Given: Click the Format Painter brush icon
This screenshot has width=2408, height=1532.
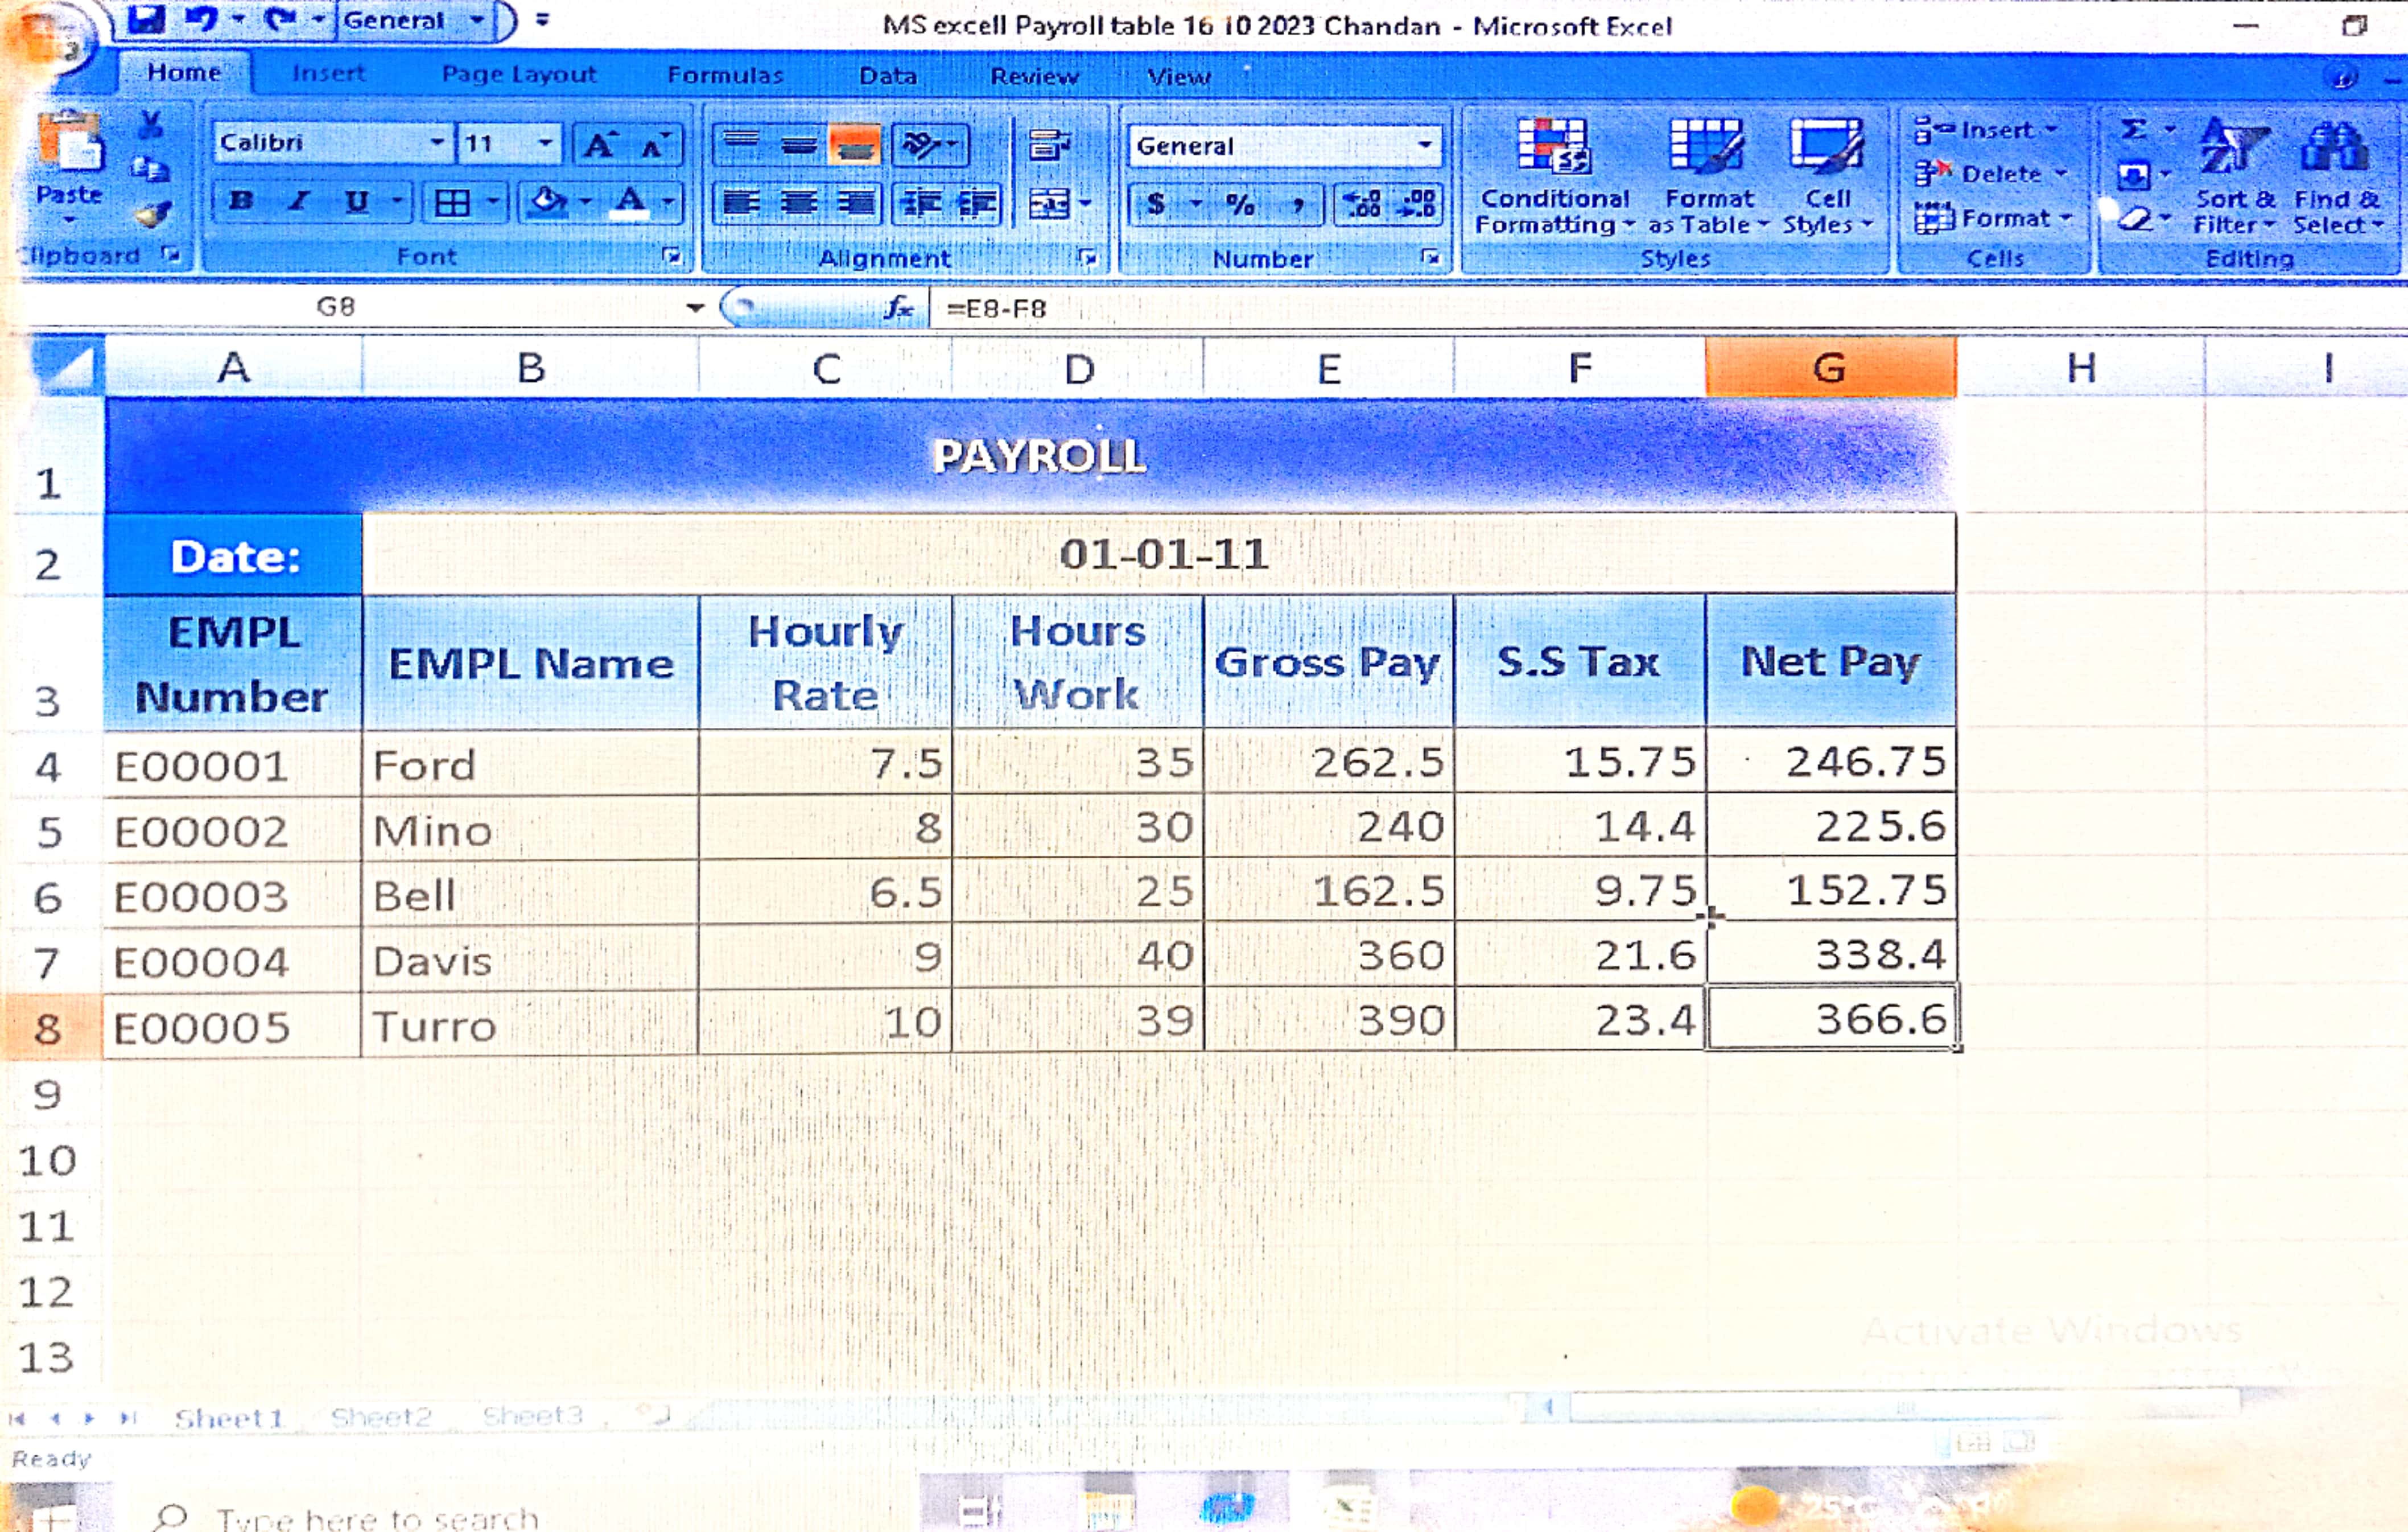Looking at the screenshot, I should [152, 213].
